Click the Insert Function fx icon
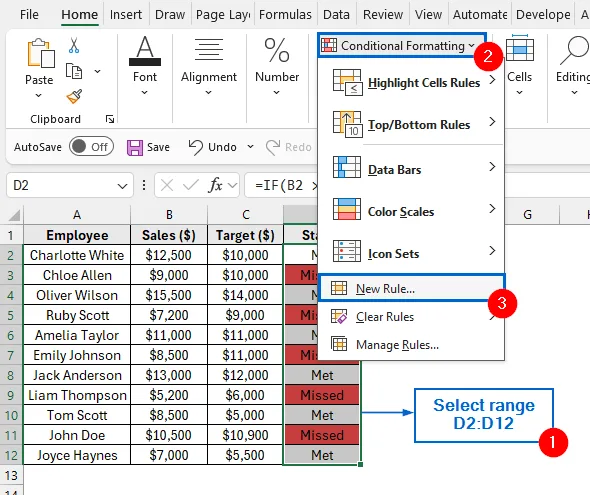Screen dimensions: 590x495 click(216, 185)
